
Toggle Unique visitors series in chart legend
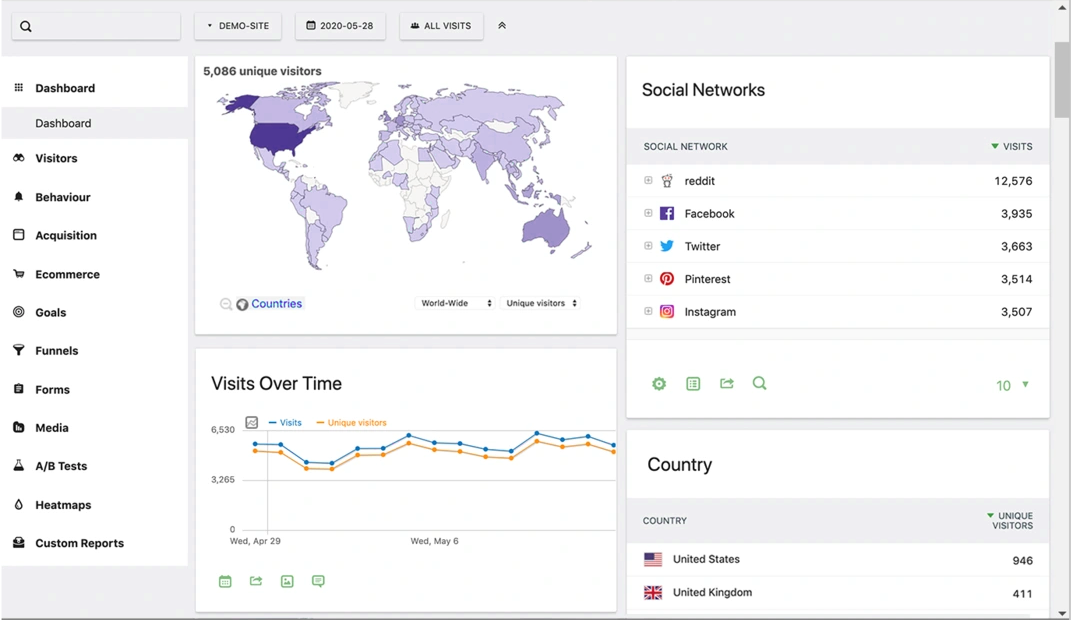(x=355, y=423)
